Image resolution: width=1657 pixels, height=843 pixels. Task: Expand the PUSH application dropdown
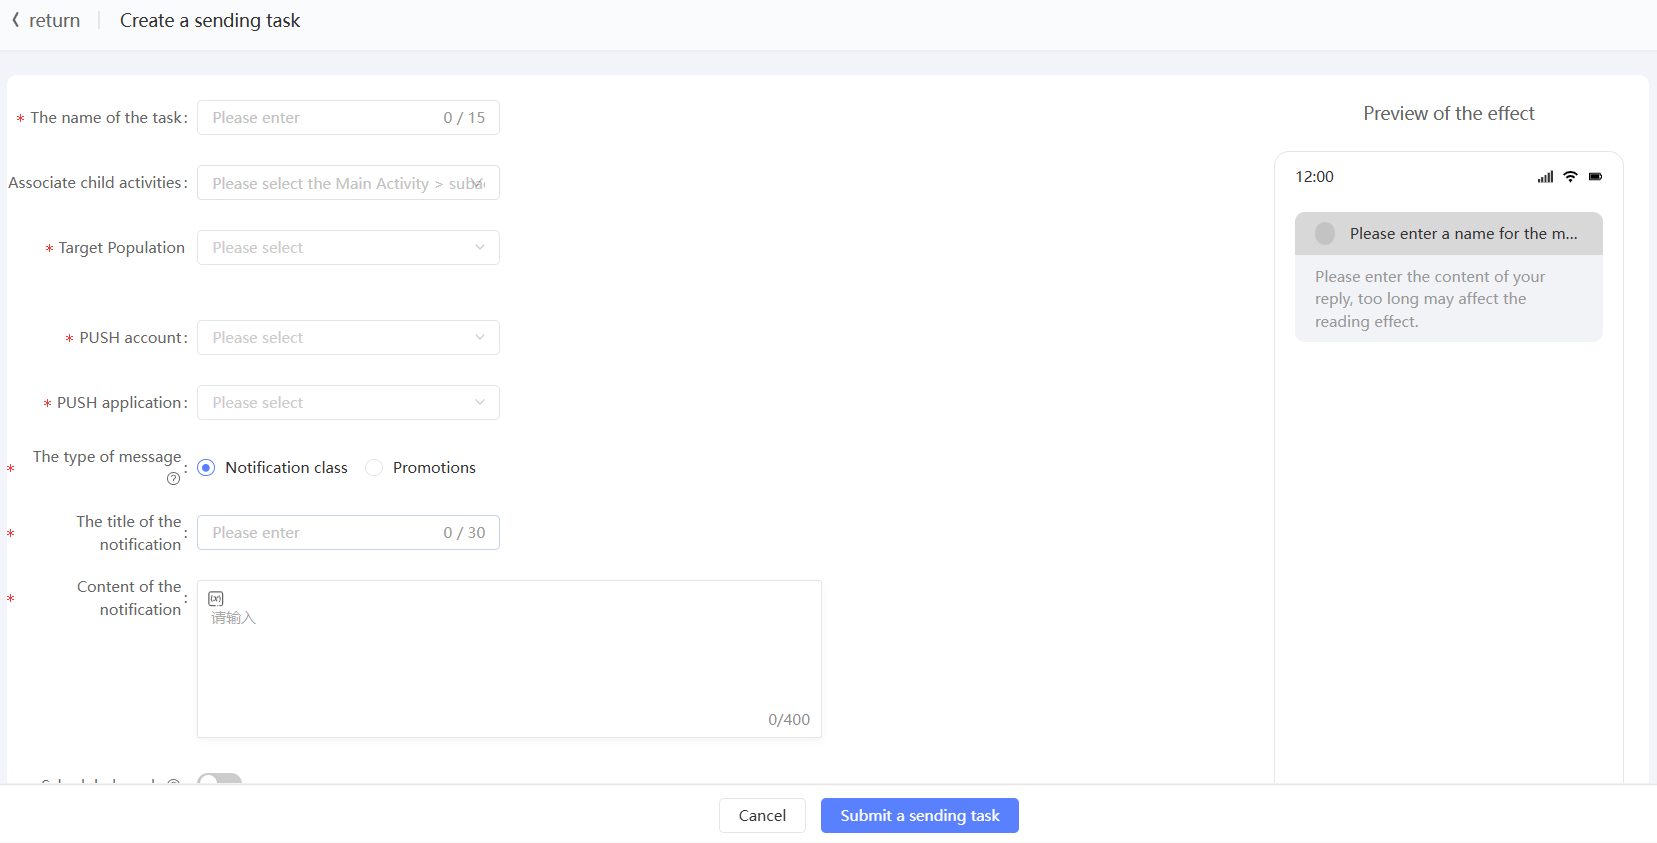(x=348, y=403)
